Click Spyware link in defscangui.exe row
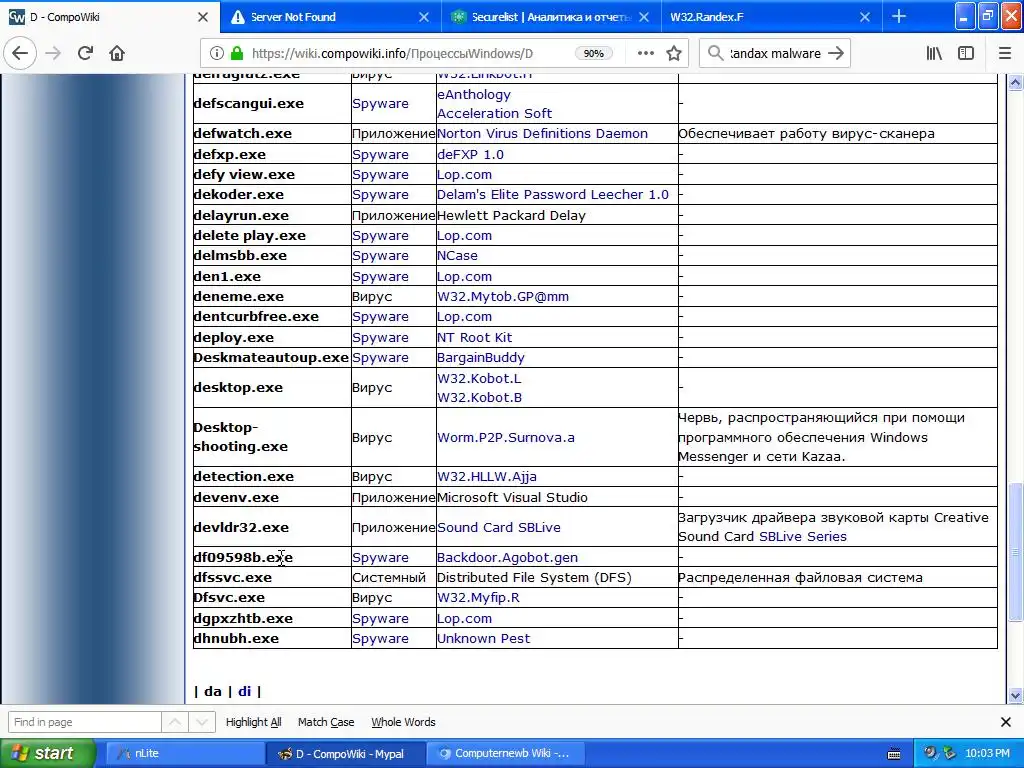The width and height of the screenshot is (1024, 768). (x=380, y=103)
